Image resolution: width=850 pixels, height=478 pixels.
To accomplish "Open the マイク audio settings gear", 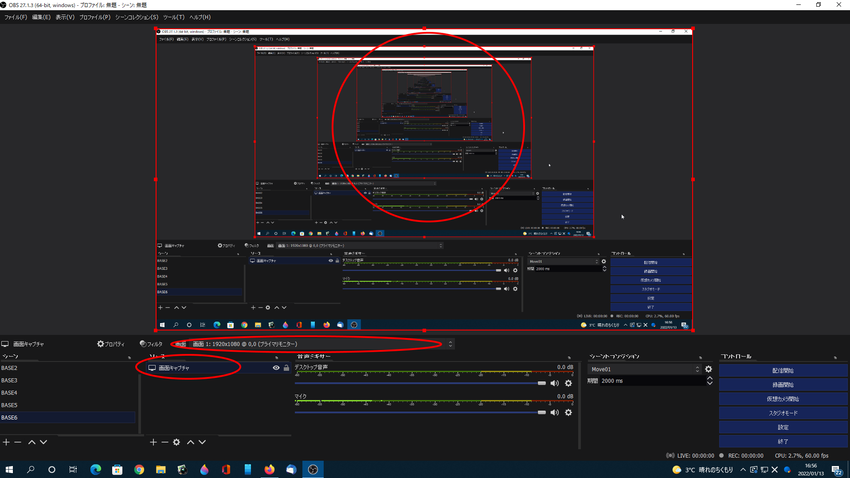I will (x=568, y=412).
